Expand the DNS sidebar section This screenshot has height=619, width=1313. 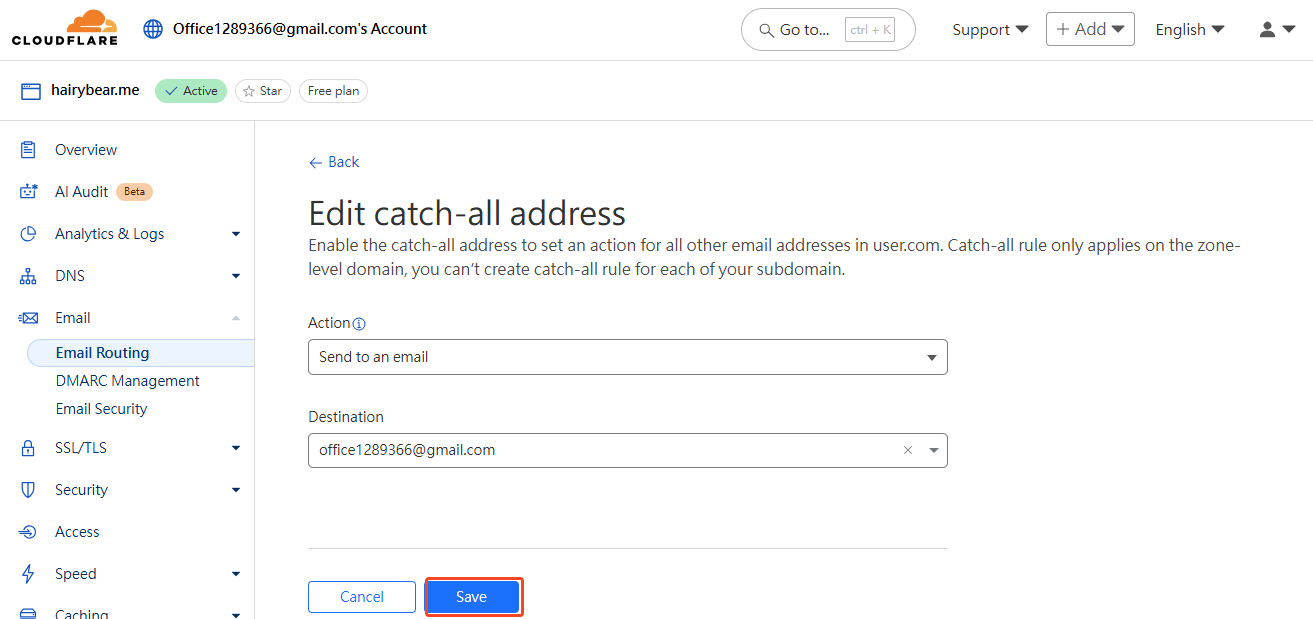tap(236, 276)
